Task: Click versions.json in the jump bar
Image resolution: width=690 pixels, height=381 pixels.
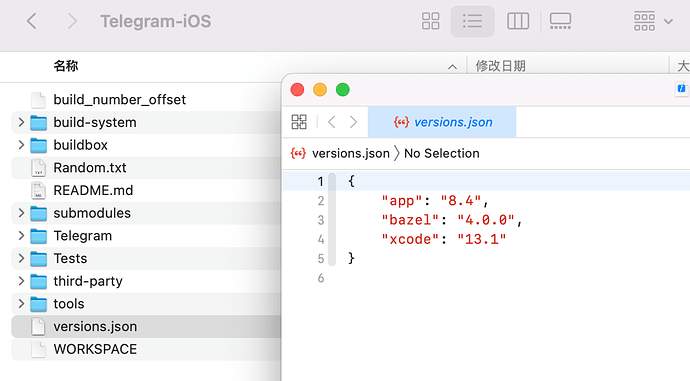Action: pos(351,153)
